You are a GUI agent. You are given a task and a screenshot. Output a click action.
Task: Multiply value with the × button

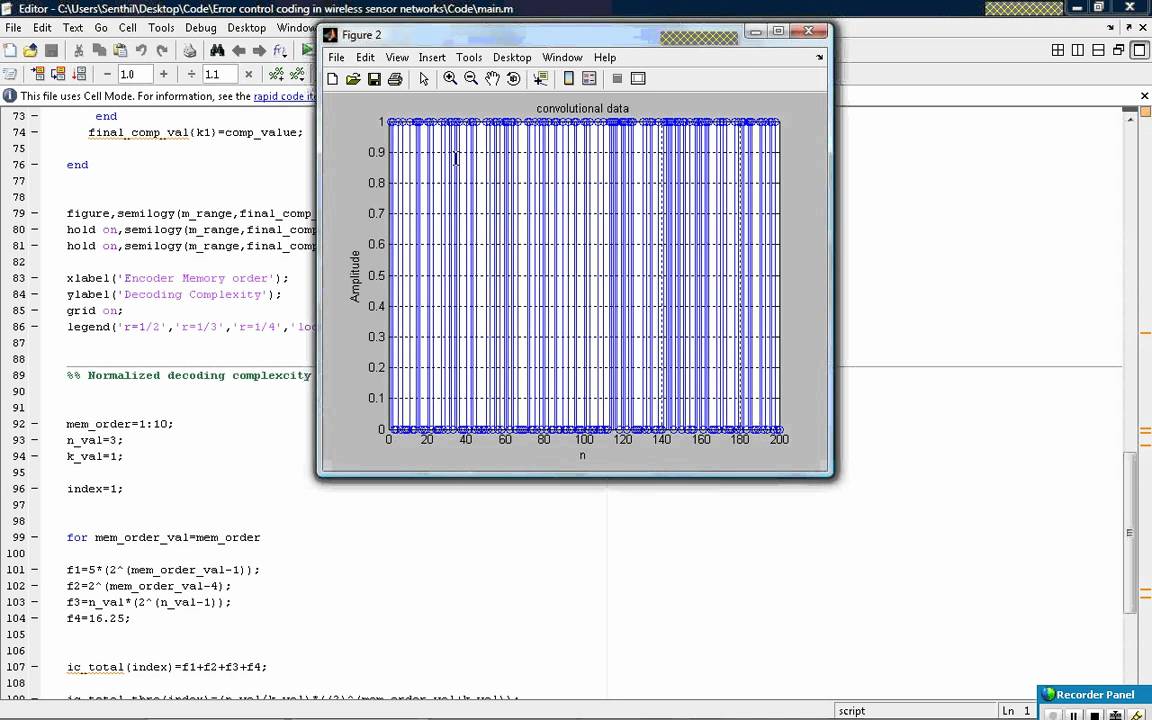(x=248, y=74)
